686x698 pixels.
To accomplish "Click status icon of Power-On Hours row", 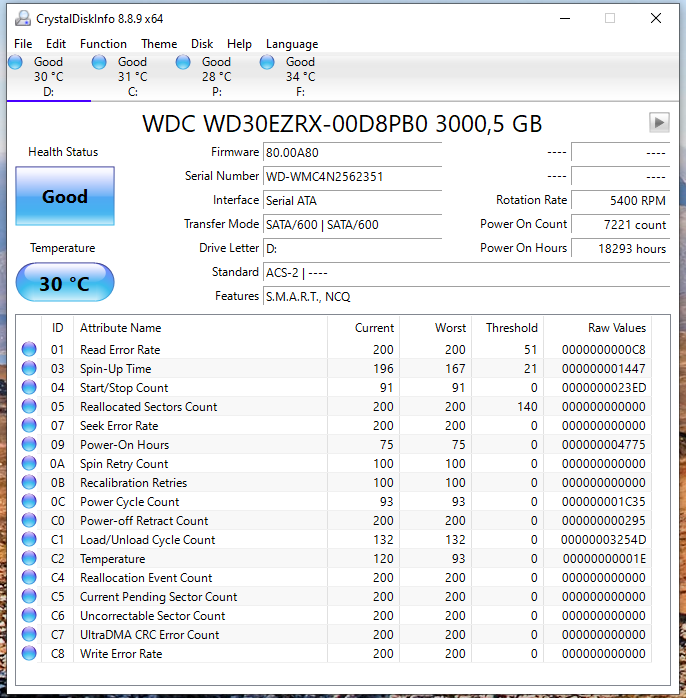I will (29, 444).
